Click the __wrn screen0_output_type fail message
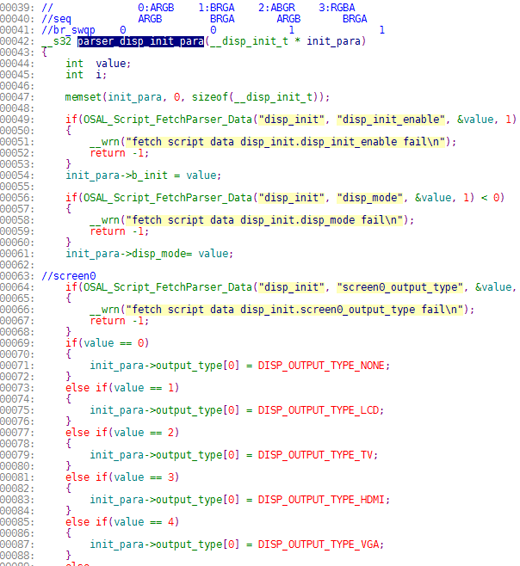This screenshot has width=520, height=566. pyautogui.click(x=282, y=310)
